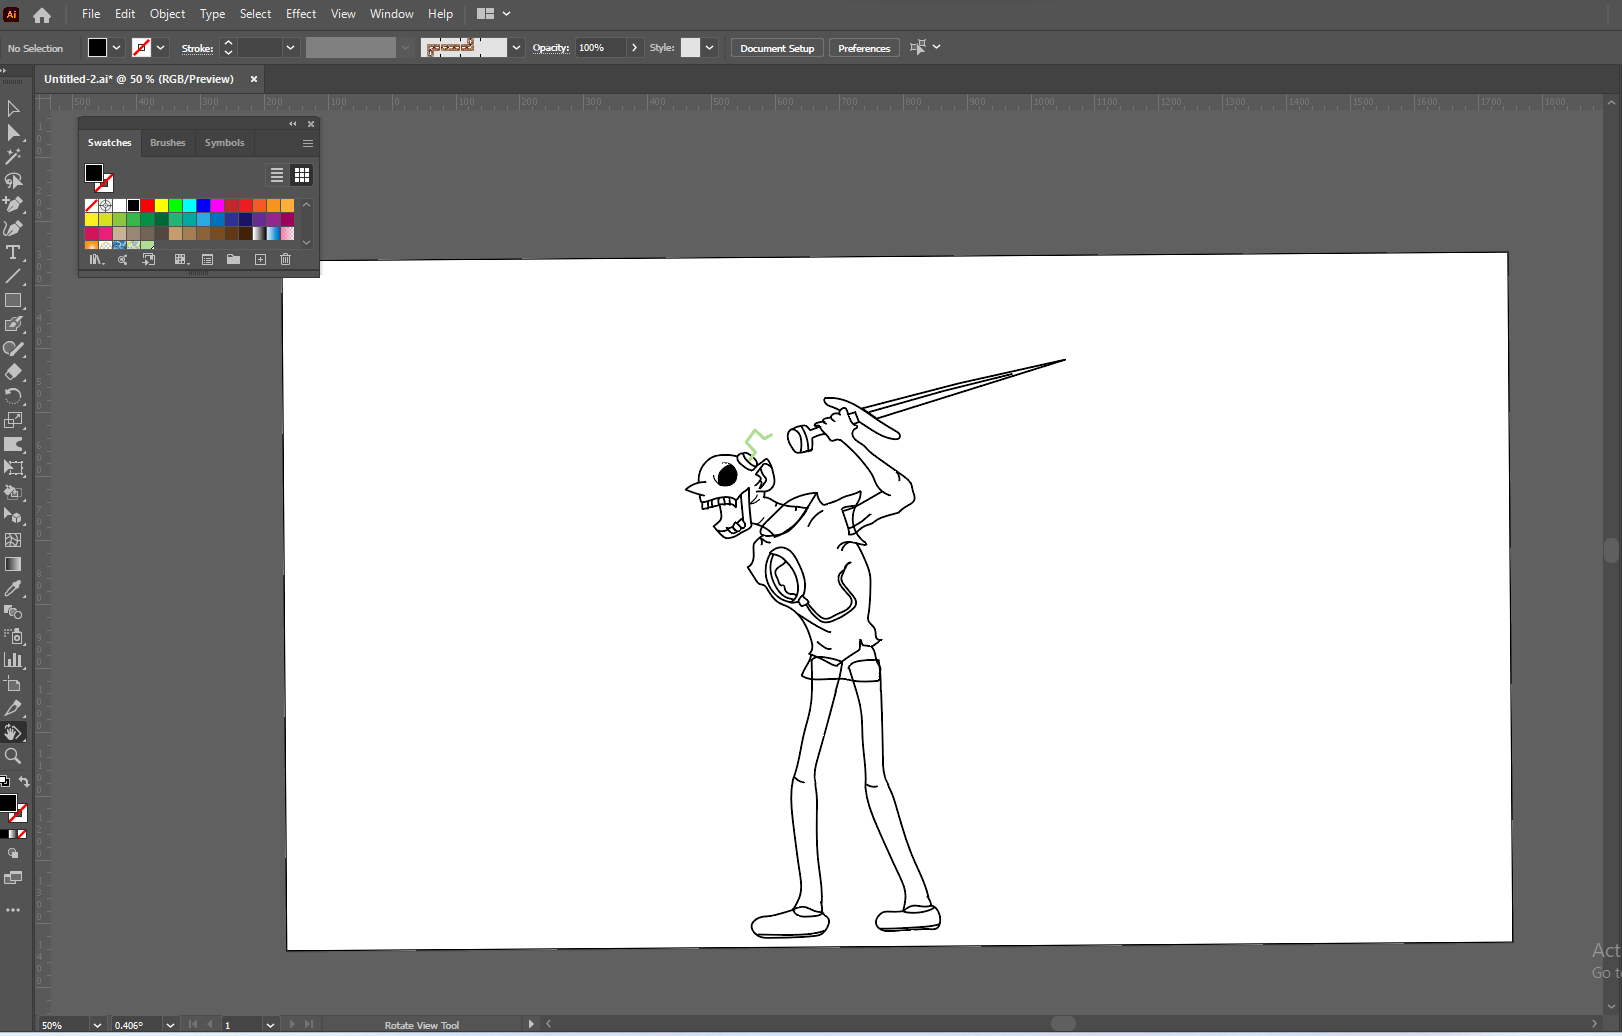The width and height of the screenshot is (1622, 1036).
Task: Open zoom level dropdown in status bar
Action: coord(97,1025)
